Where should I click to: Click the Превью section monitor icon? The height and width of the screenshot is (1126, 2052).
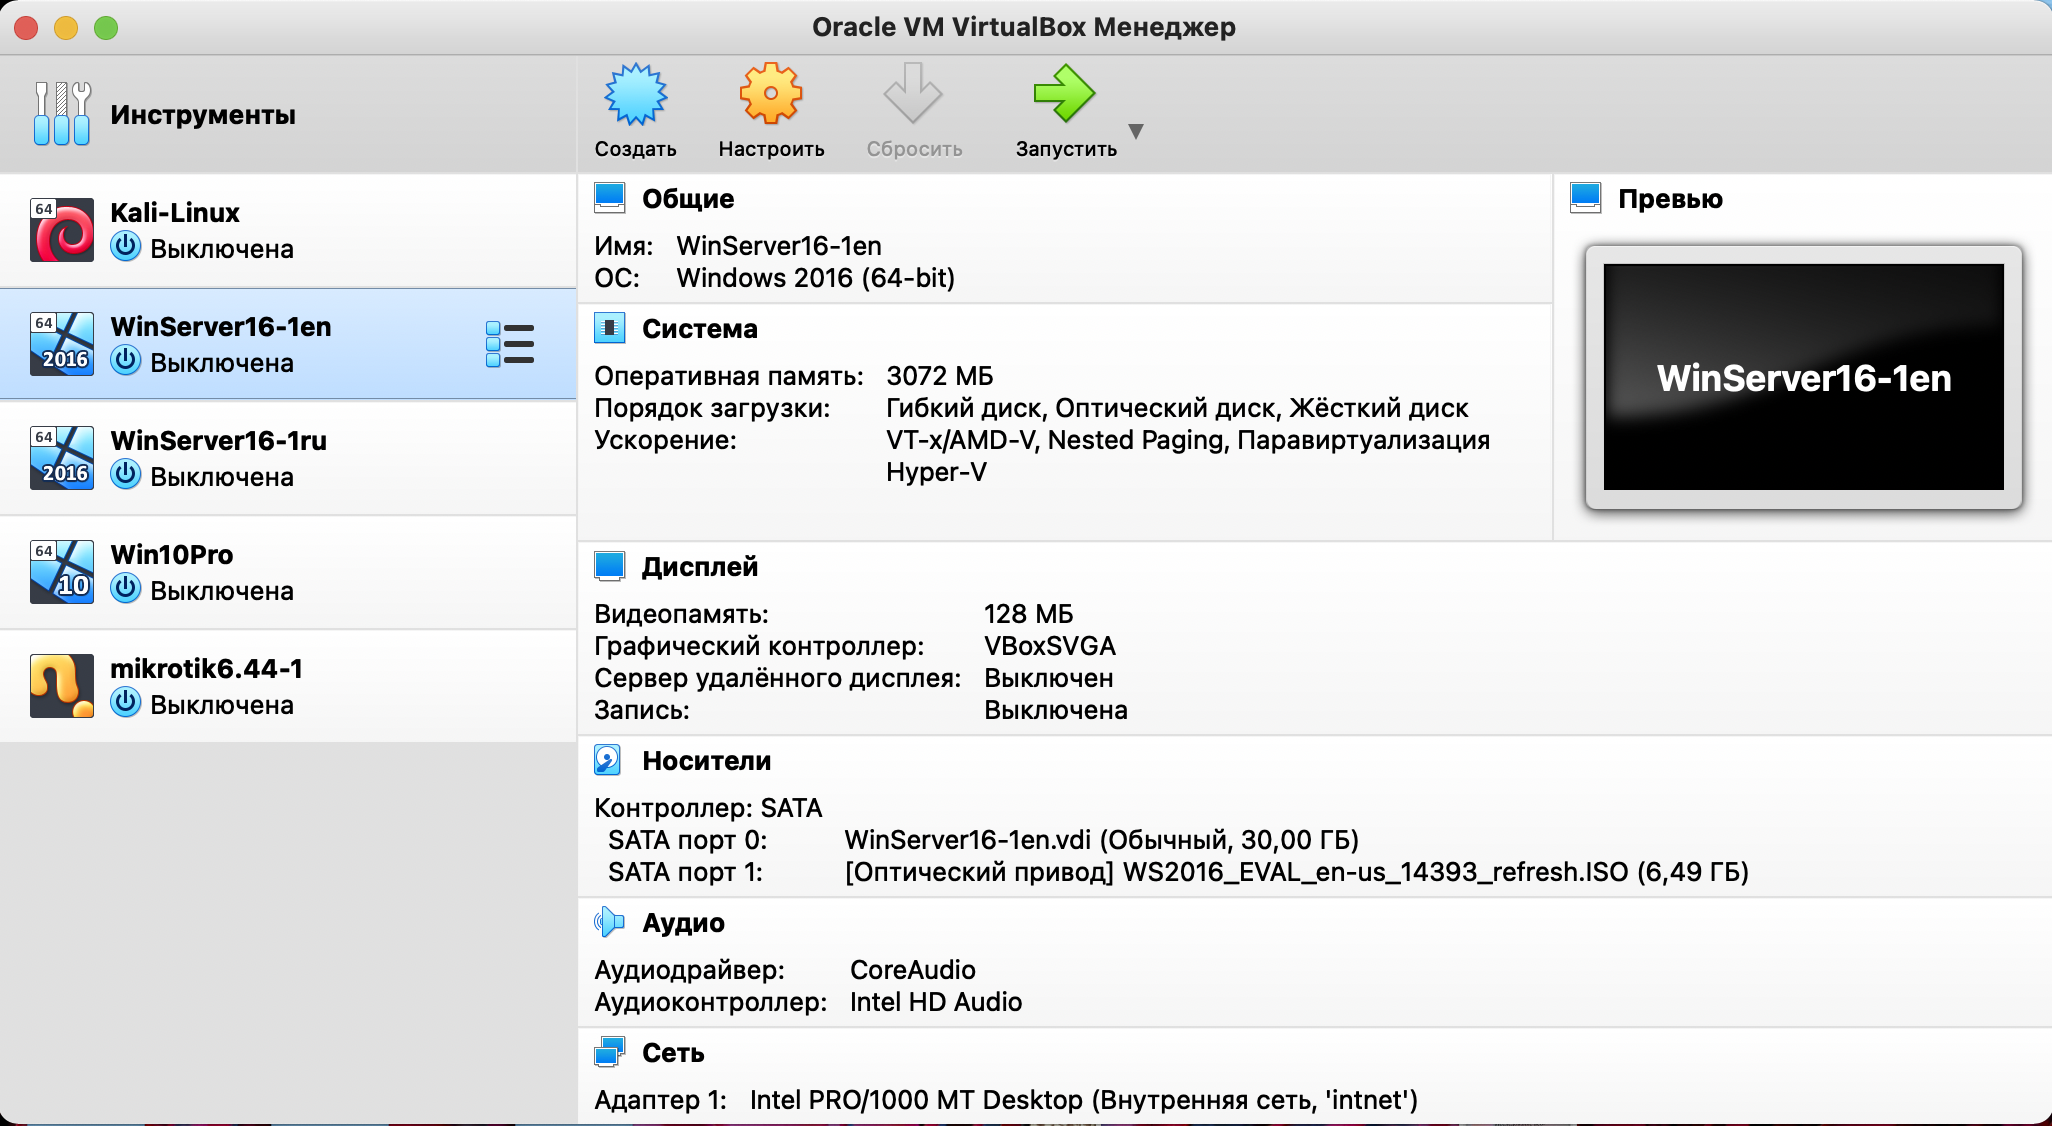pyautogui.click(x=1586, y=198)
